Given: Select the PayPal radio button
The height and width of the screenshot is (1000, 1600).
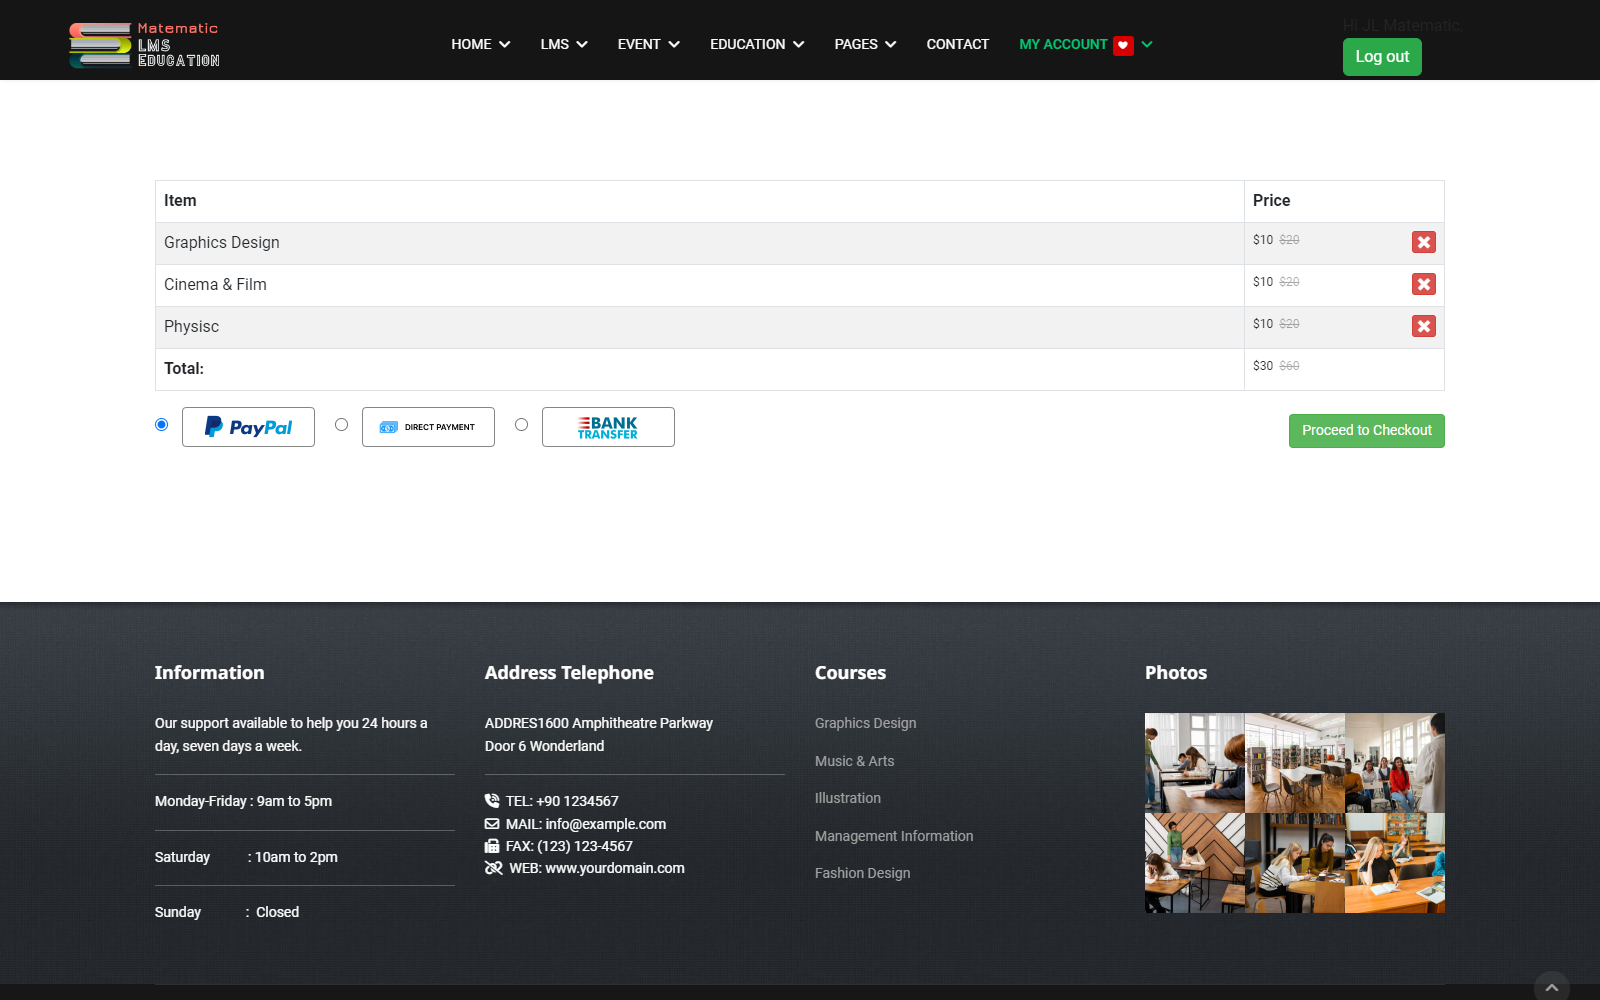Looking at the screenshot, I should click(162, 425).
